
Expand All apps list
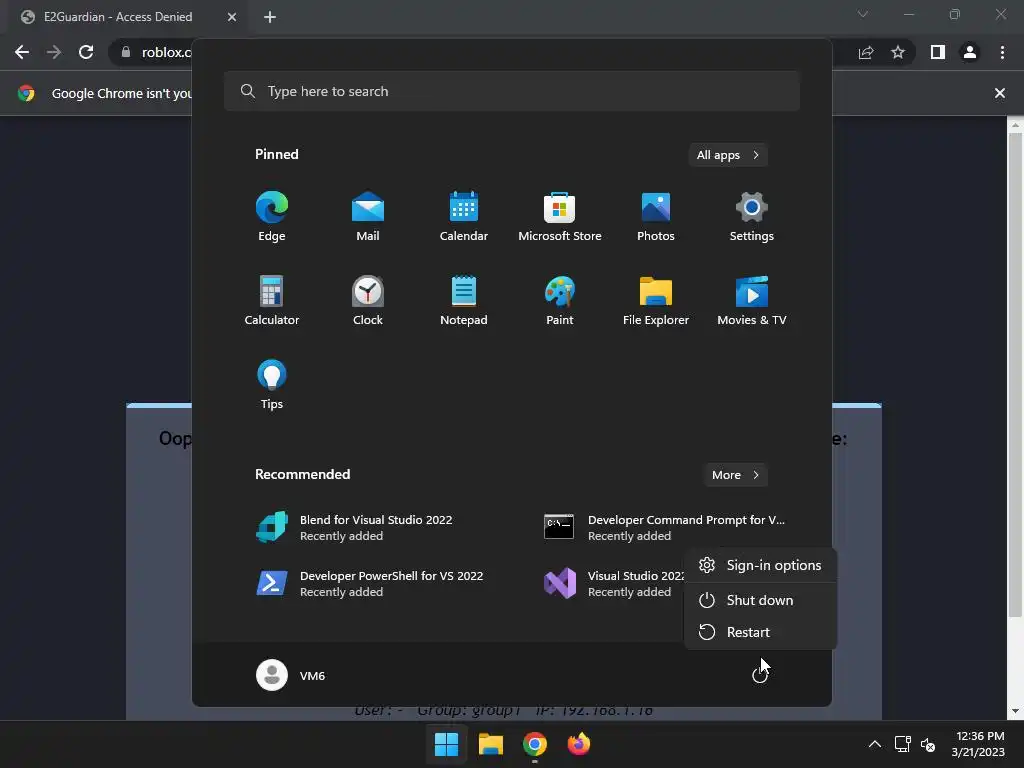point(728,155)
